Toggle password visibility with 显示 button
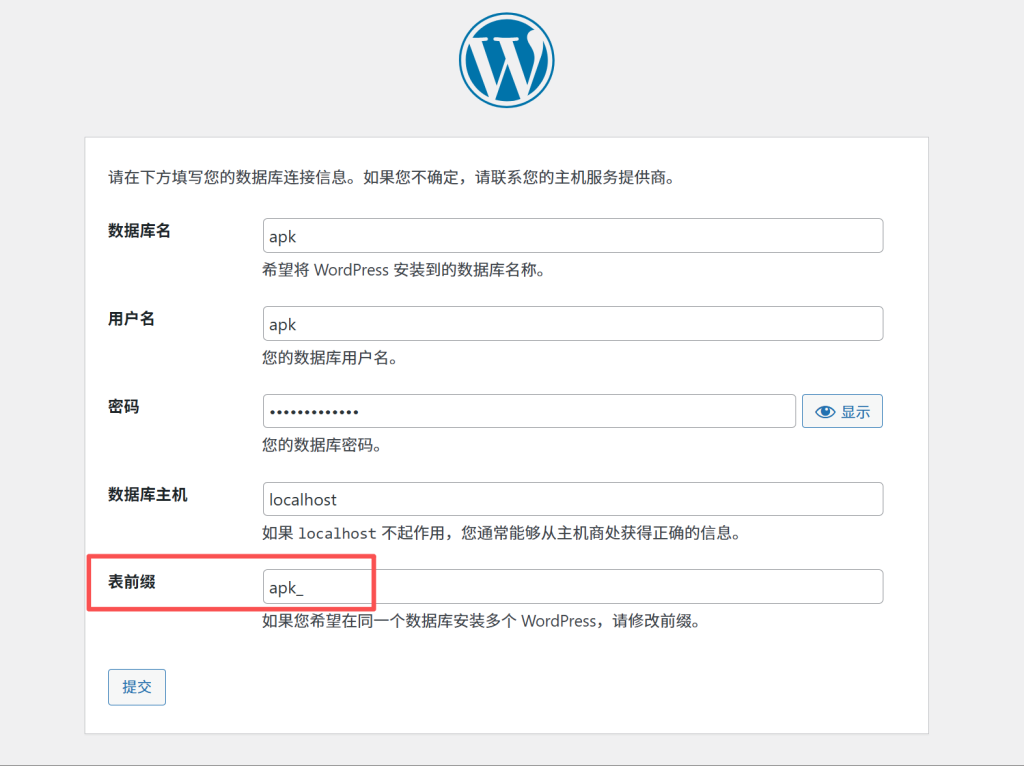 point(842,411)
